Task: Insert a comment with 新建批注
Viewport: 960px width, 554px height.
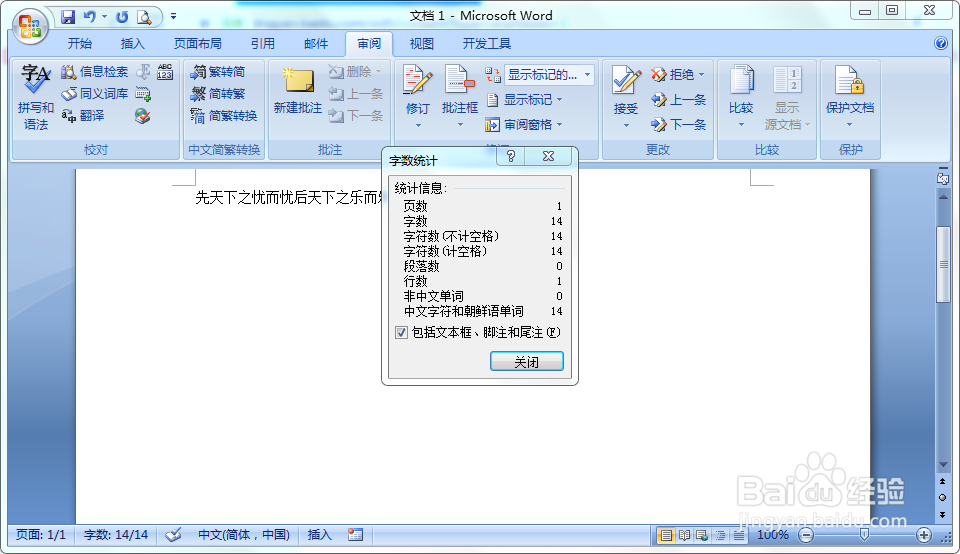Action: point(298,91)
